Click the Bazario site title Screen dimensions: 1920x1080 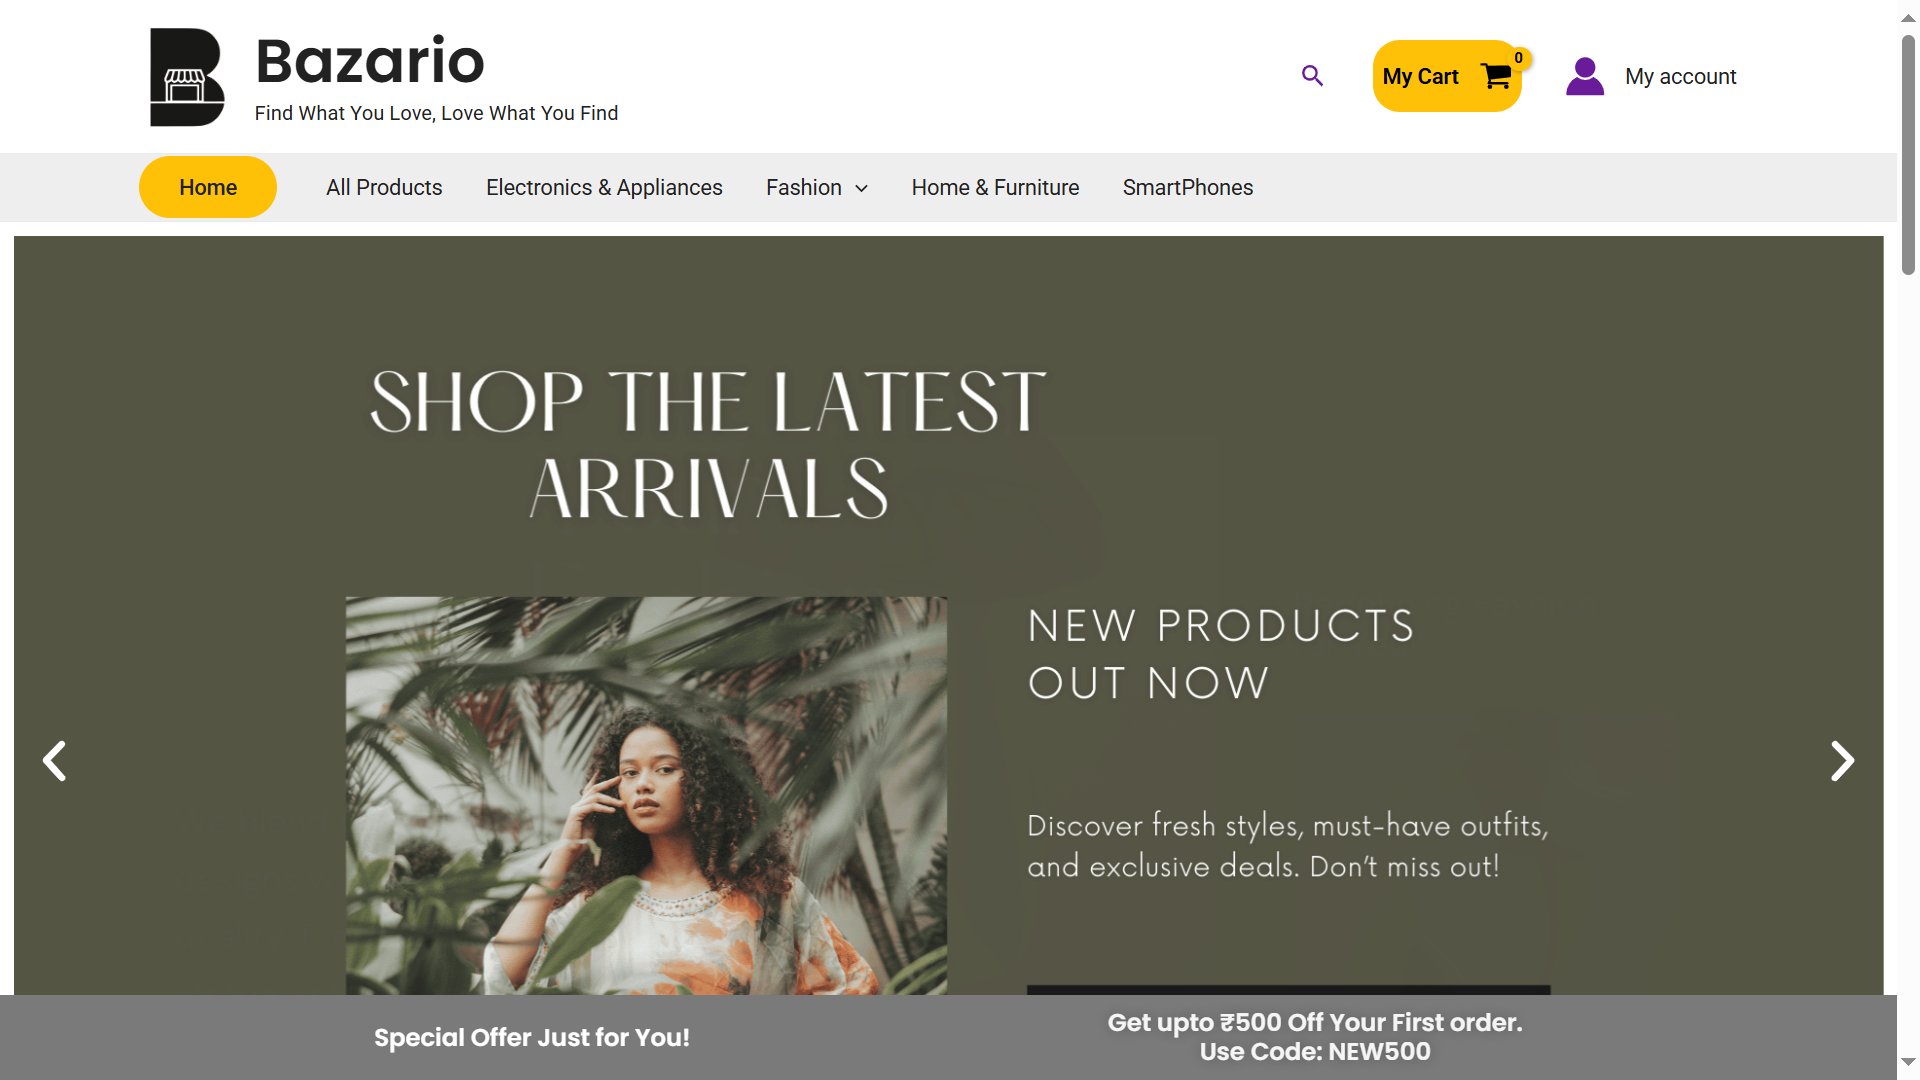pyautogui.click(x=370, y=61)
